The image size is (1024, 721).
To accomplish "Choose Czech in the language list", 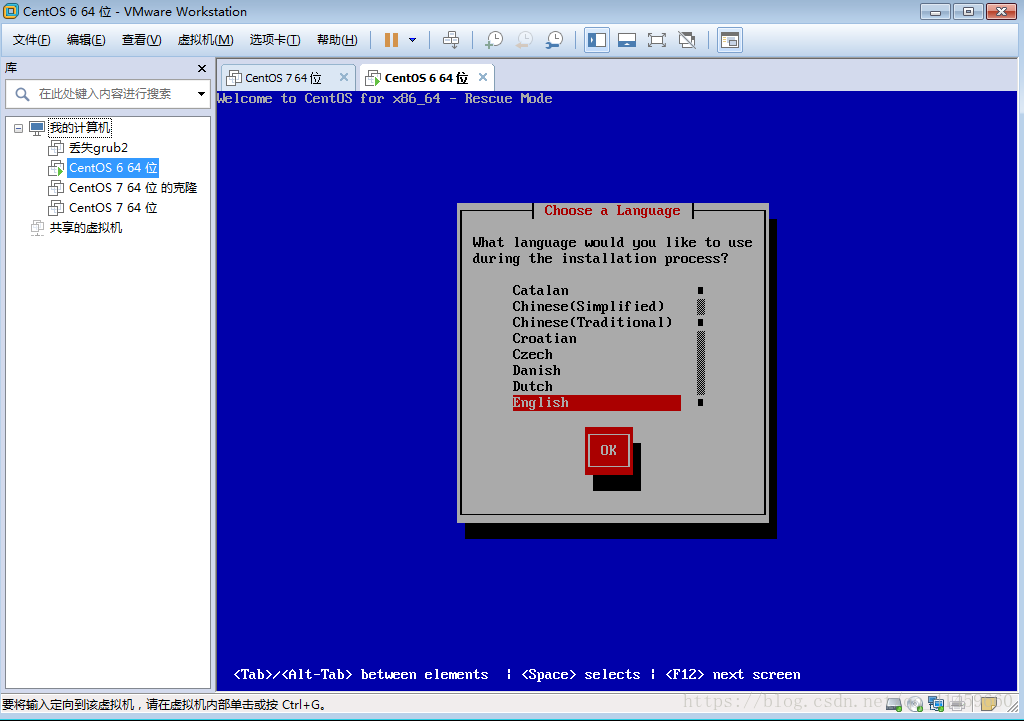I will (532, 354).
